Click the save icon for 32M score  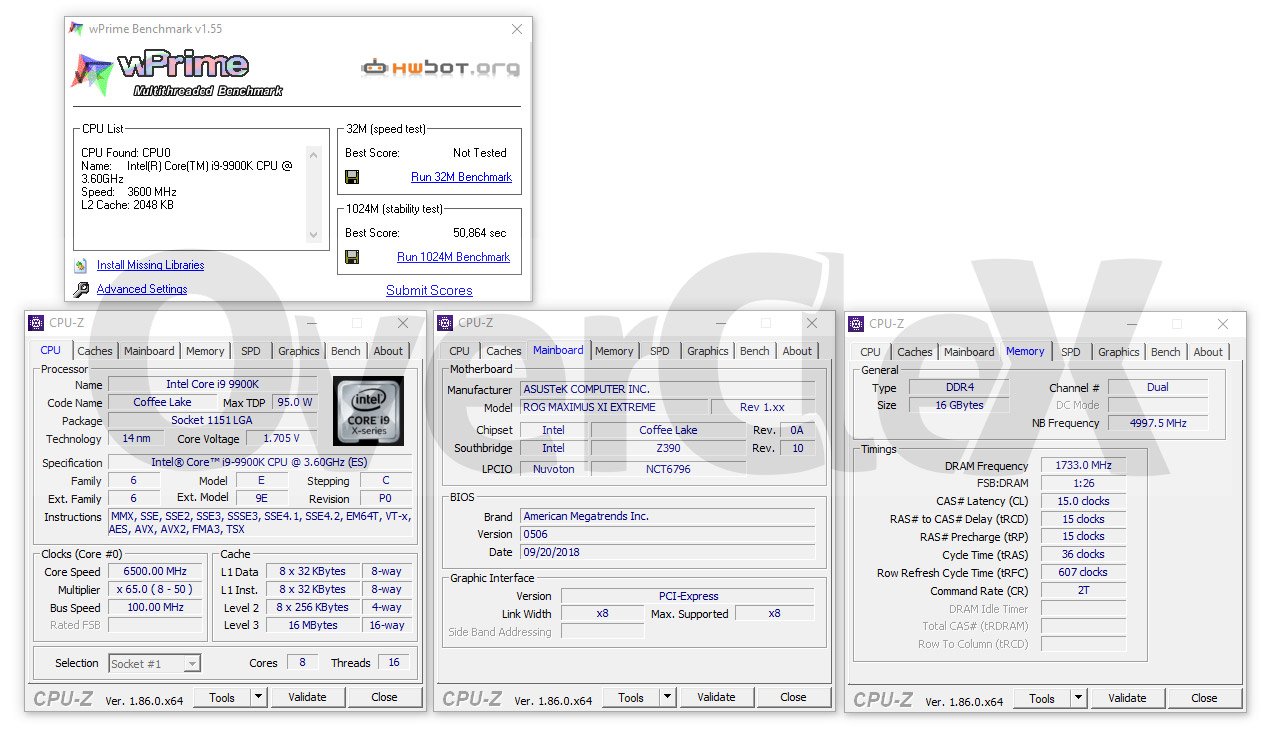tap(352, 177)
